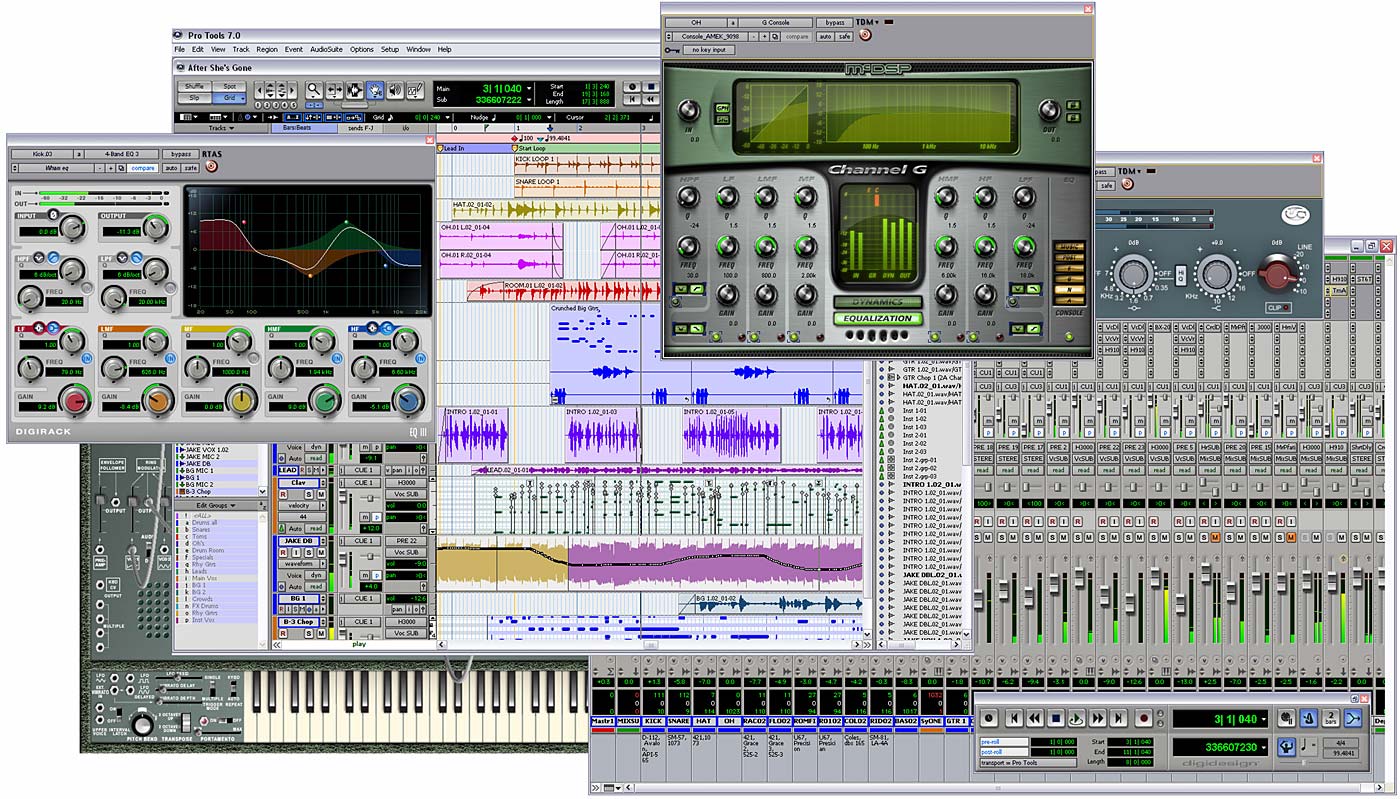Image resolution: width=1400 pixels, height=799 pixels.
Task: Click the EQ 3 OUTPUT gain value field
Action: (x=122, y=232)
